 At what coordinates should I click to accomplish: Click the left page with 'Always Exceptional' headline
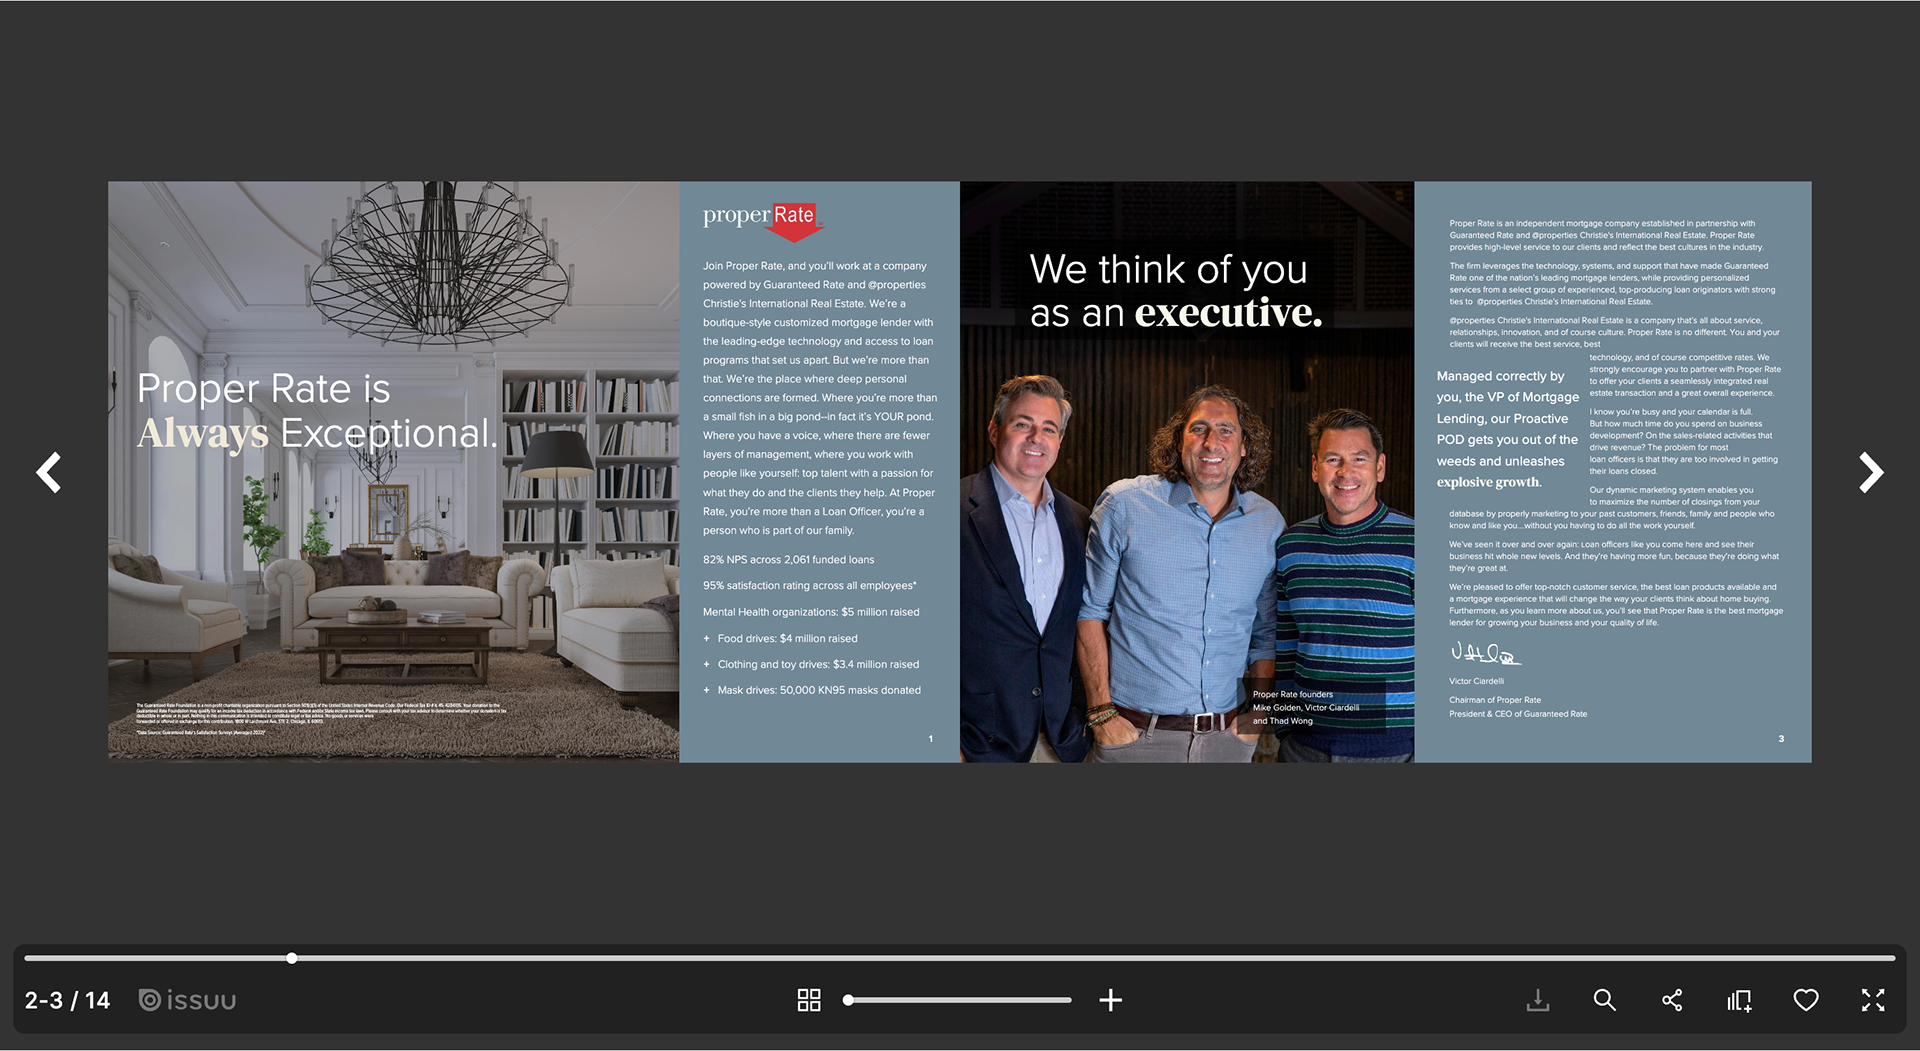point(393,471)
